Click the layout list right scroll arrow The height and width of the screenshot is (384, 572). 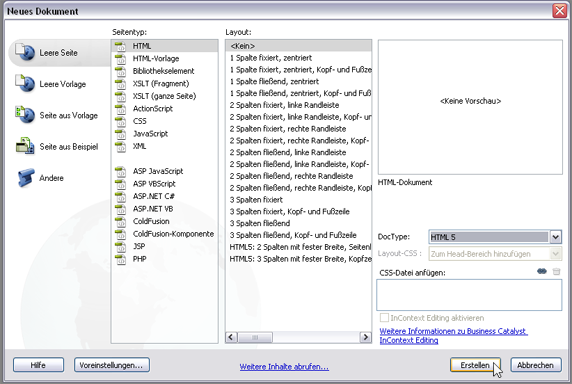coord(365,337)
